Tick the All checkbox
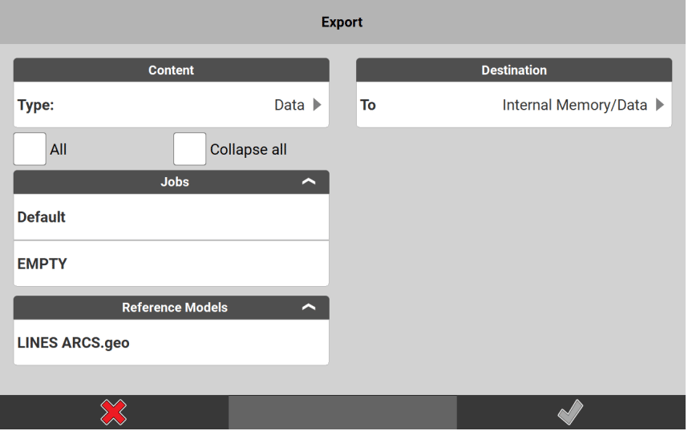The width and height of the screenshot is (688, 431). click(30, 149)
